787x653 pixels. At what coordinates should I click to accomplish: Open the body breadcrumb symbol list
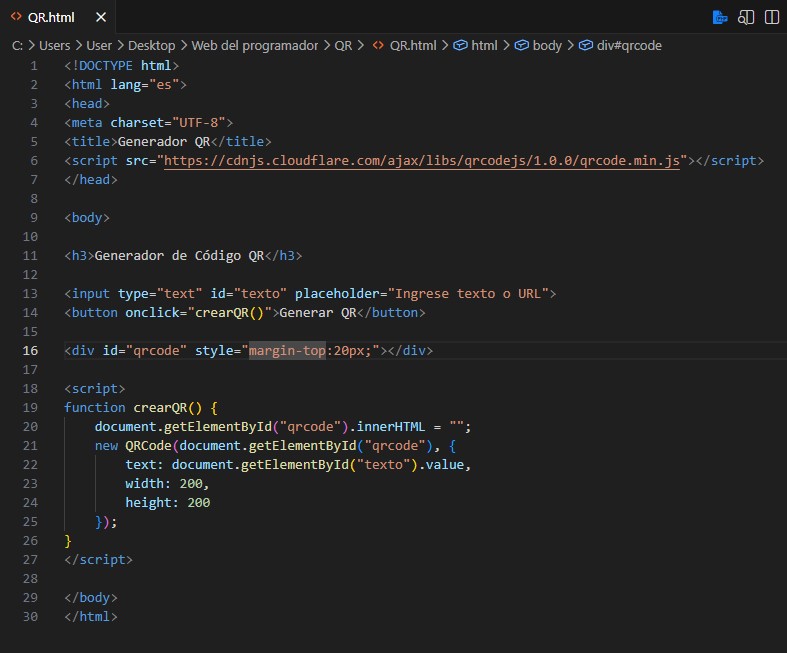click(x=547, y=46)
